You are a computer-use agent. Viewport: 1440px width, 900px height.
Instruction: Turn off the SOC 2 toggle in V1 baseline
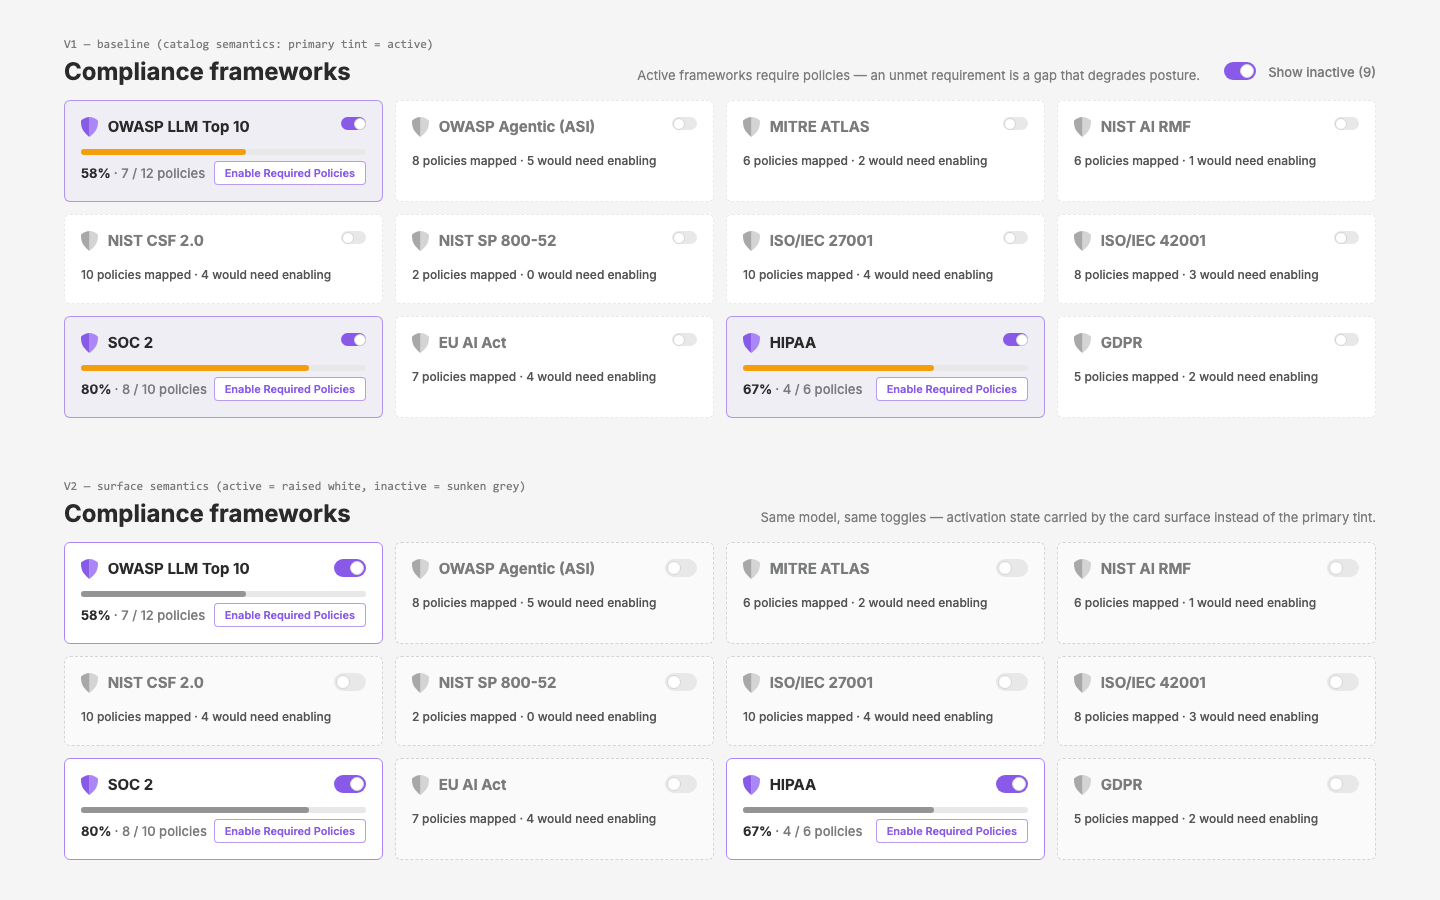click(353, 340)
